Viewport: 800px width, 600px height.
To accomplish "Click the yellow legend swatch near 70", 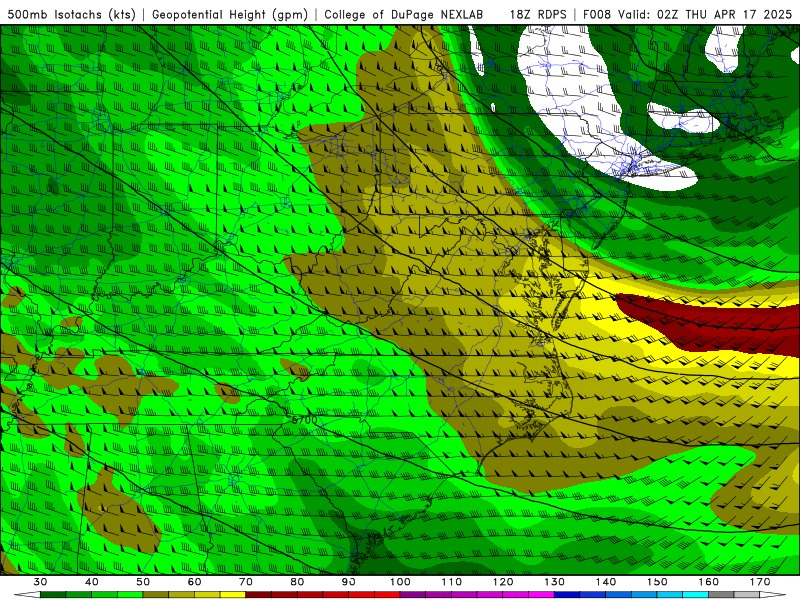I will point(233,595).
